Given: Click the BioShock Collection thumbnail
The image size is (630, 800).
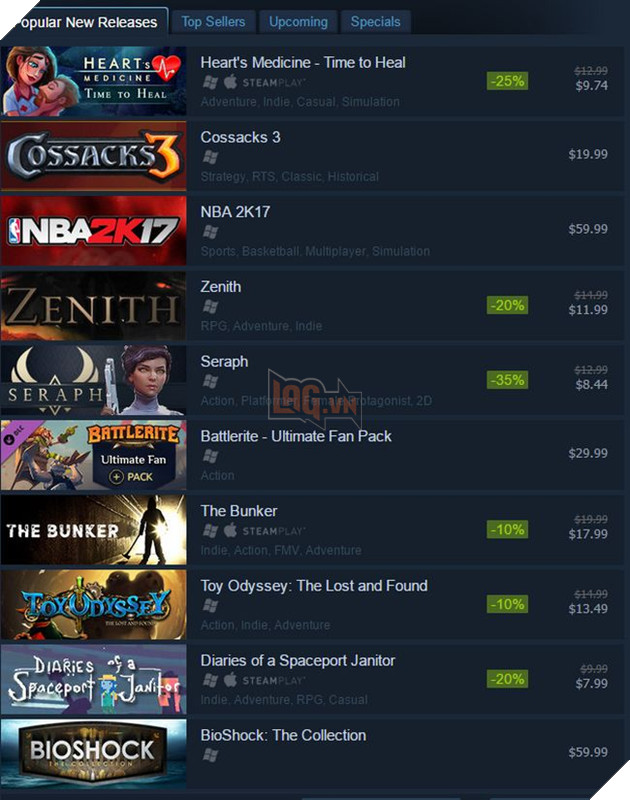Looking at the screenshot, I should [94, 754].
